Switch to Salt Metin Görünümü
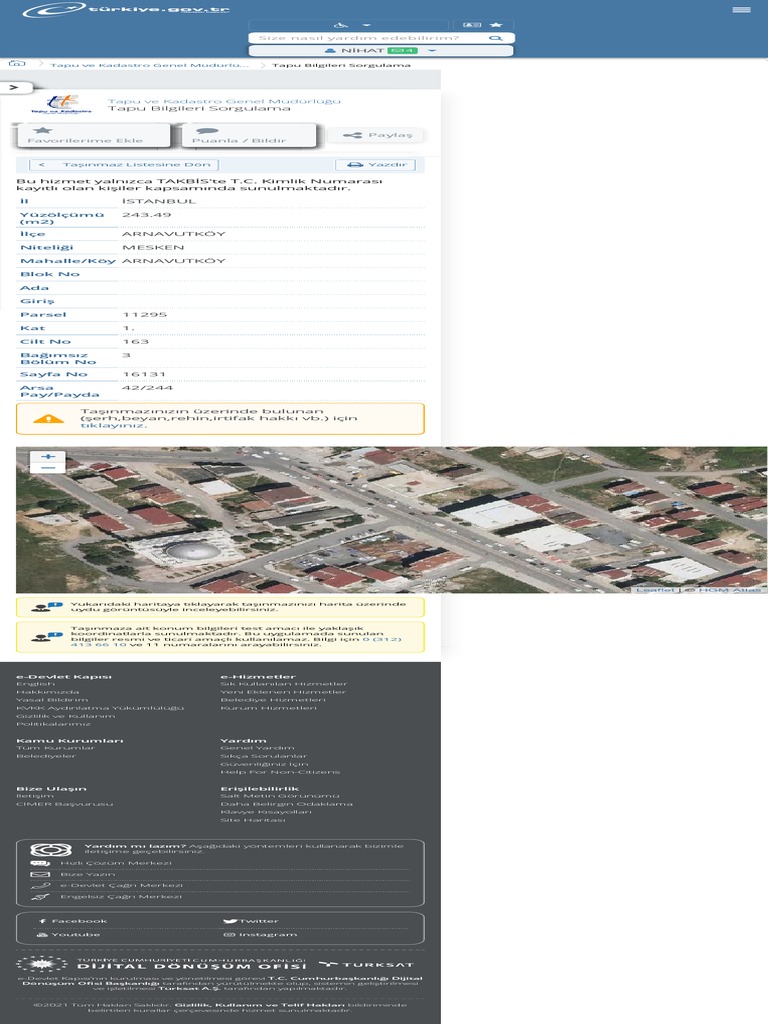The height and width of the screenshot is (1024, 768). pos(280,796)
